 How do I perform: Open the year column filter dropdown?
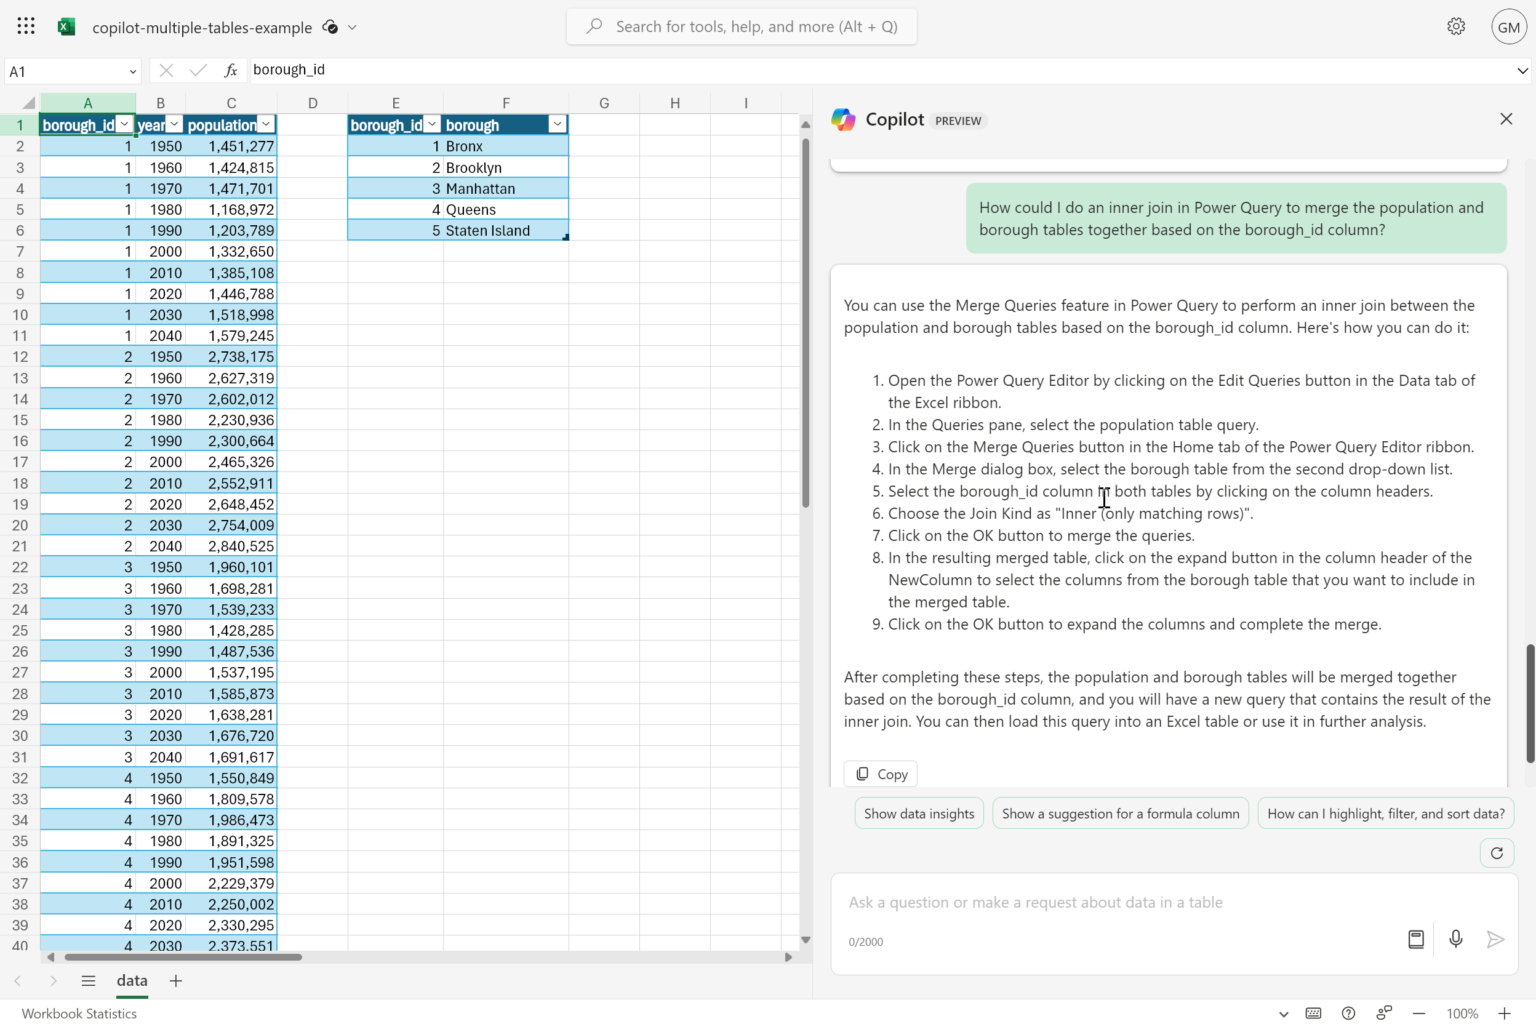point(174,124)
